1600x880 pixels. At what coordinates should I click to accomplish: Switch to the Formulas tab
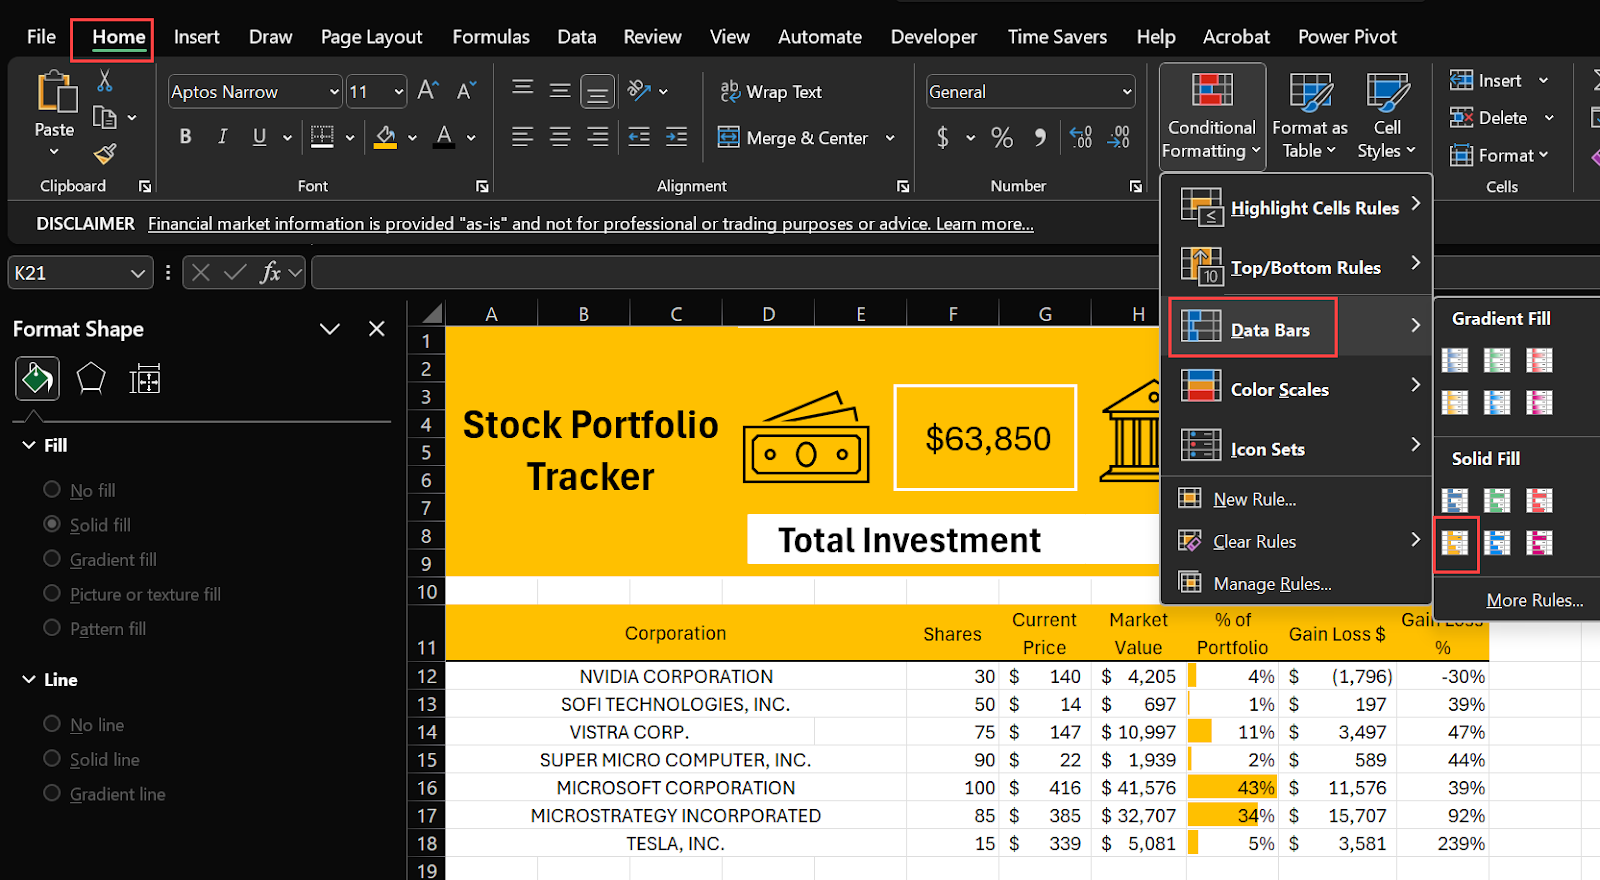[x=491, y=37]
